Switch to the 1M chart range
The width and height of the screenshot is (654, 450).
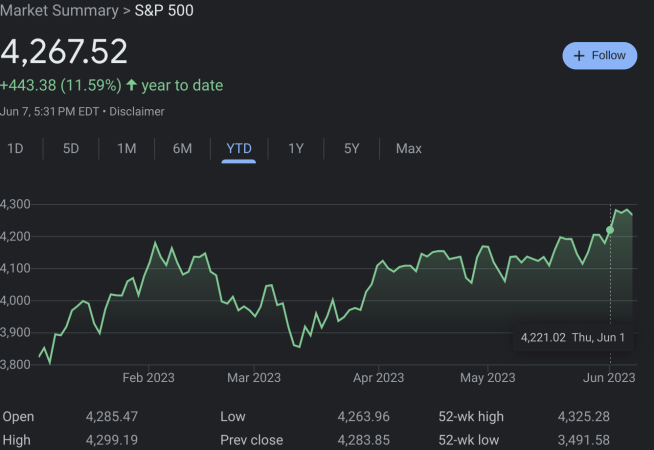click(127, 148)
